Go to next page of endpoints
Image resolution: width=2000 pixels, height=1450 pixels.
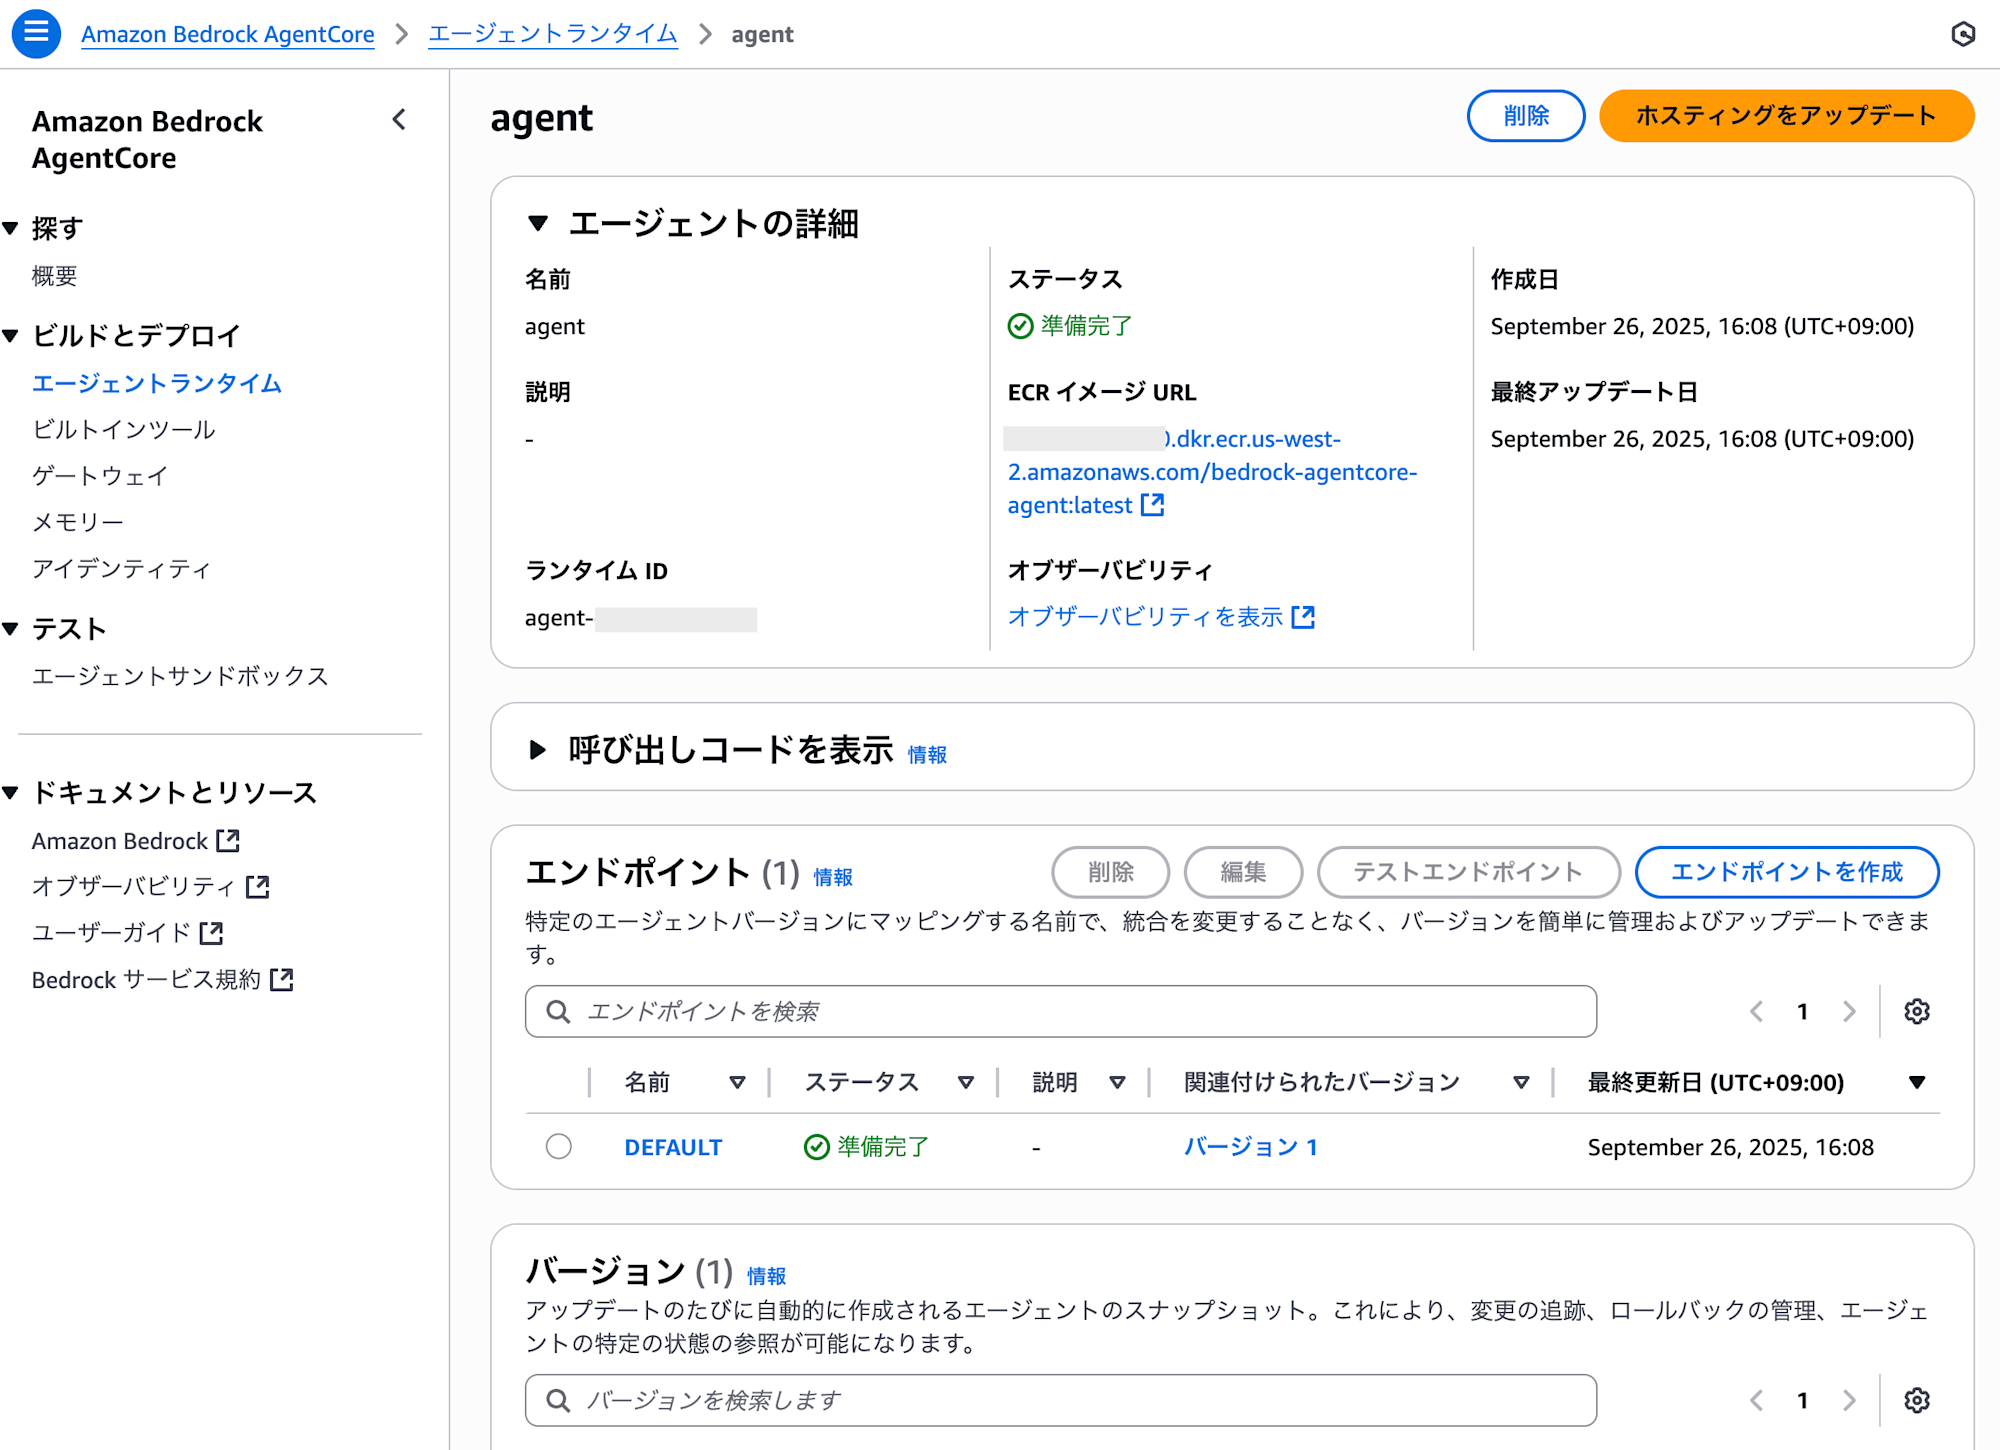point(1849,1011)
